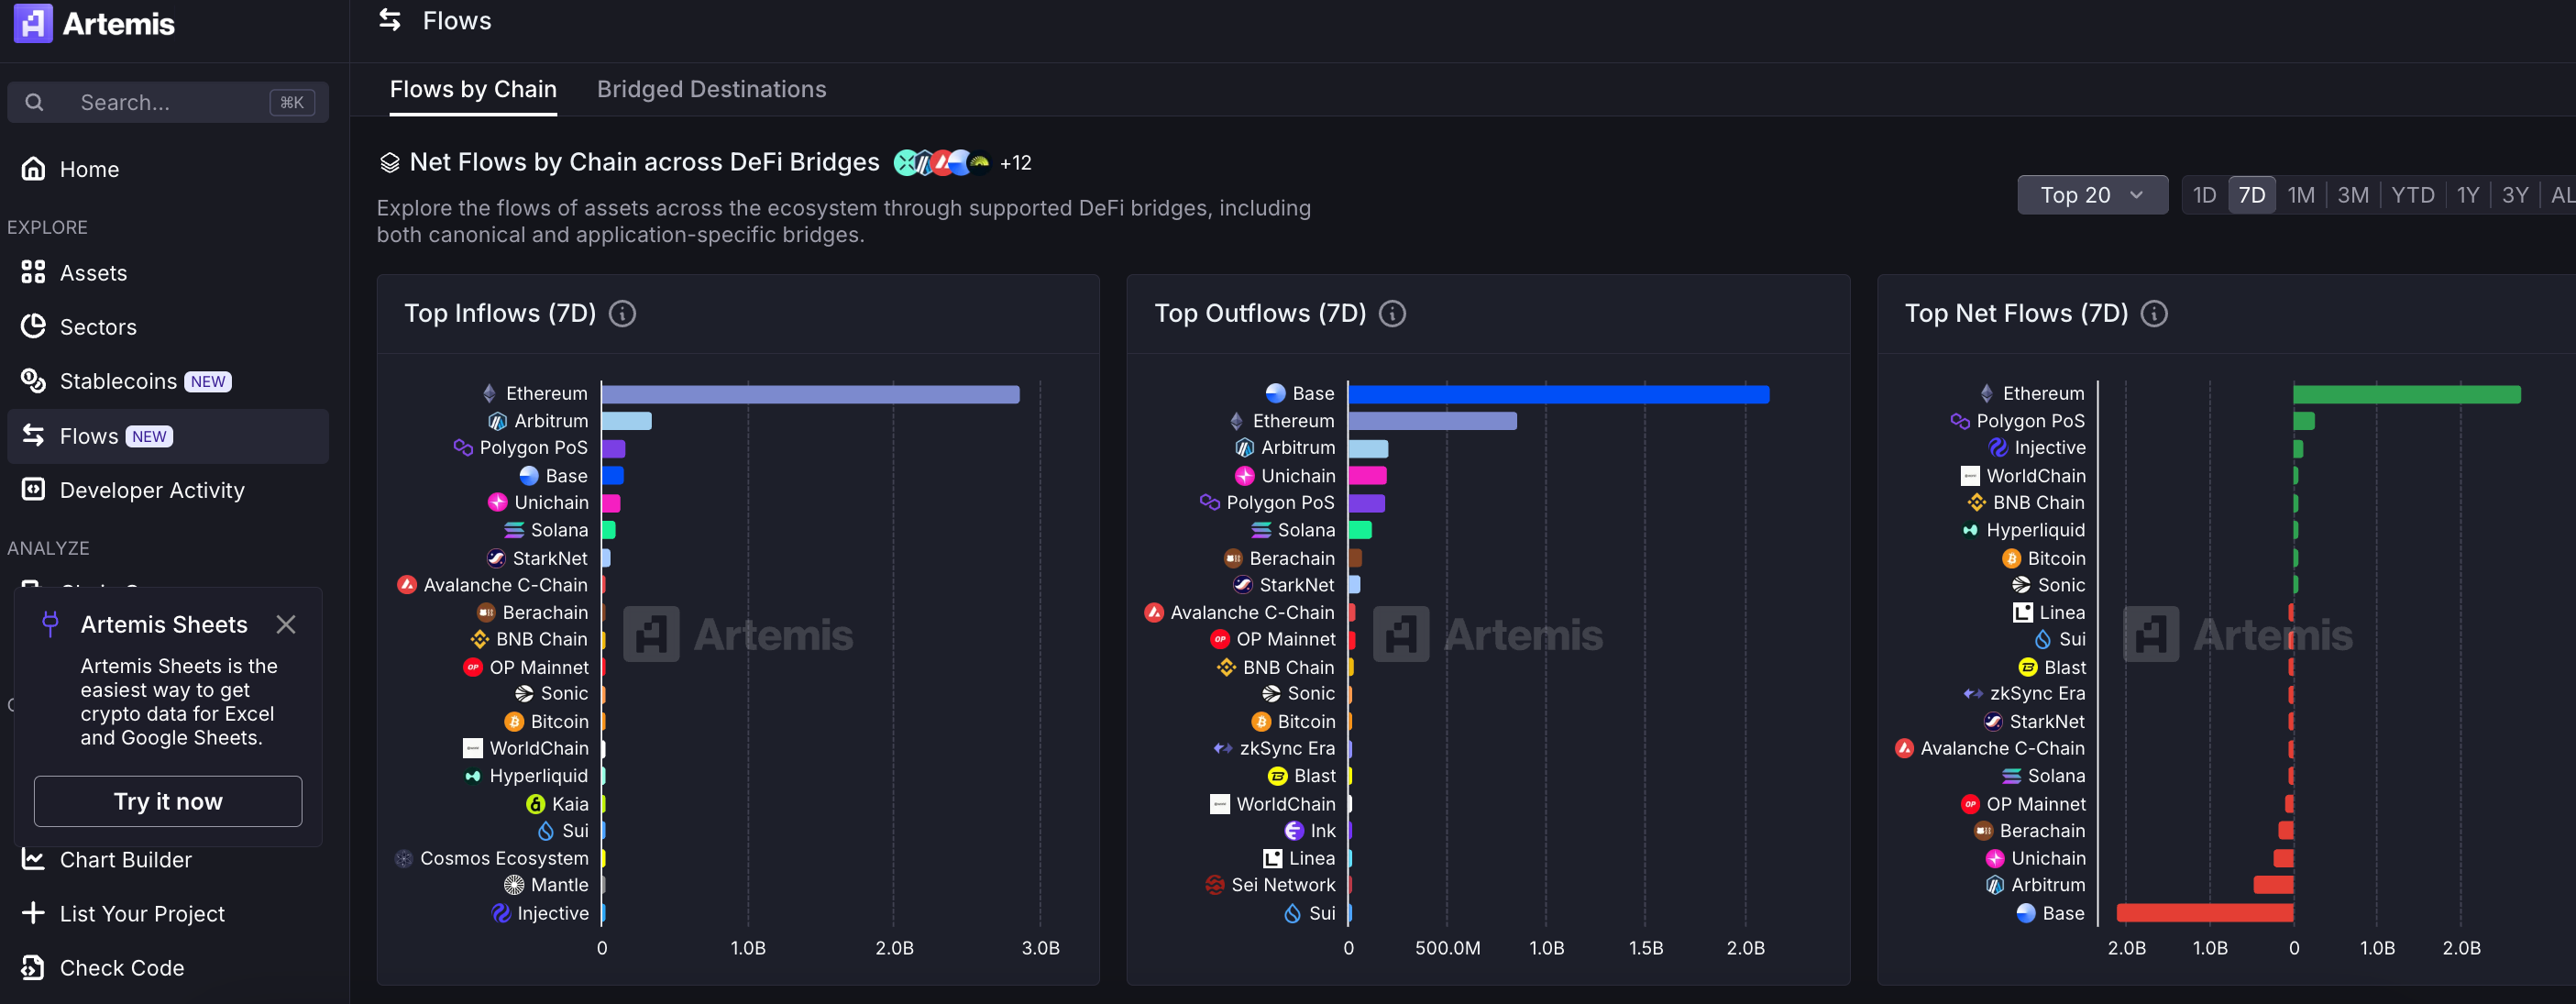Select the 1D time range
This screenshot has height=1004, width=2576.
coord(2204,195)
